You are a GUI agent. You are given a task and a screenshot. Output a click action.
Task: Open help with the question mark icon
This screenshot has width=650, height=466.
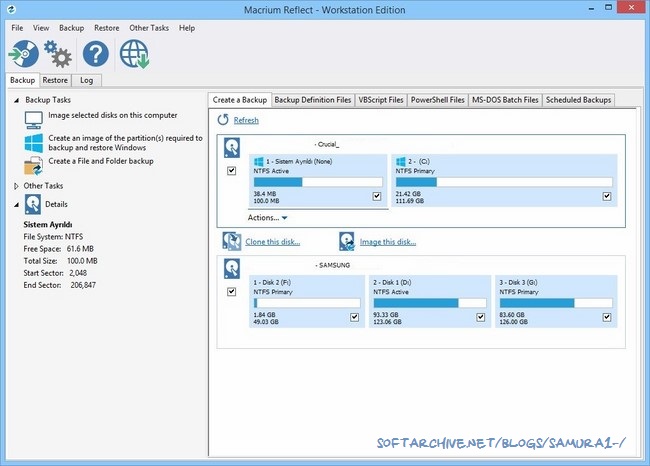click(x=95, y=54)
